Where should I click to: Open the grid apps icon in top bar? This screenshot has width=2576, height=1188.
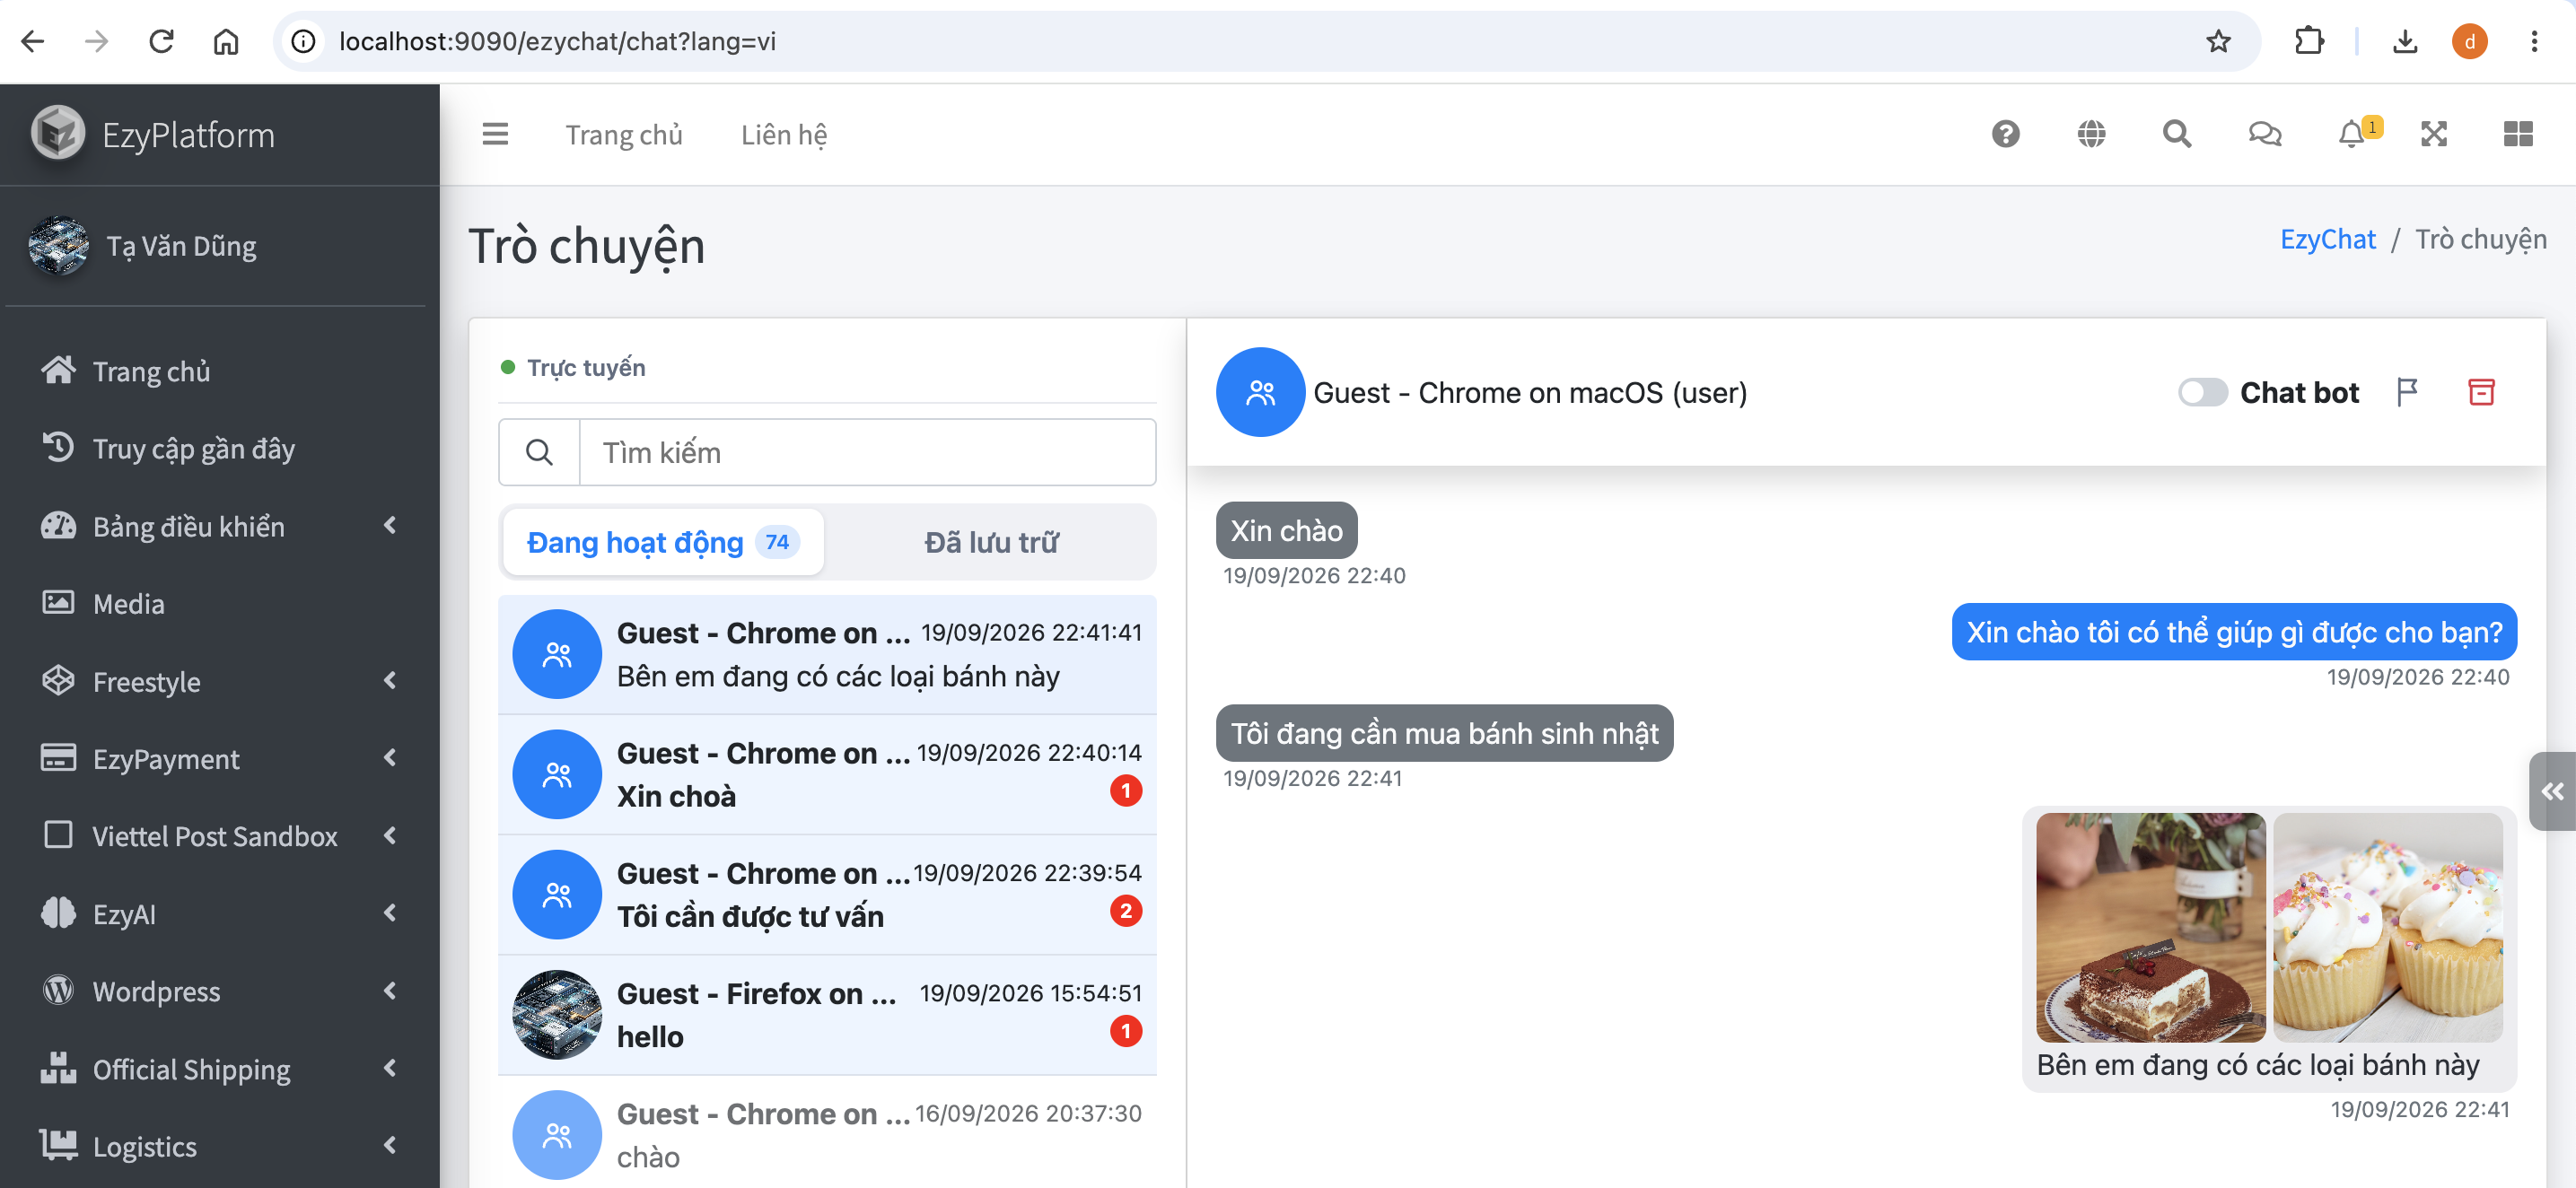click(2517, 134)
